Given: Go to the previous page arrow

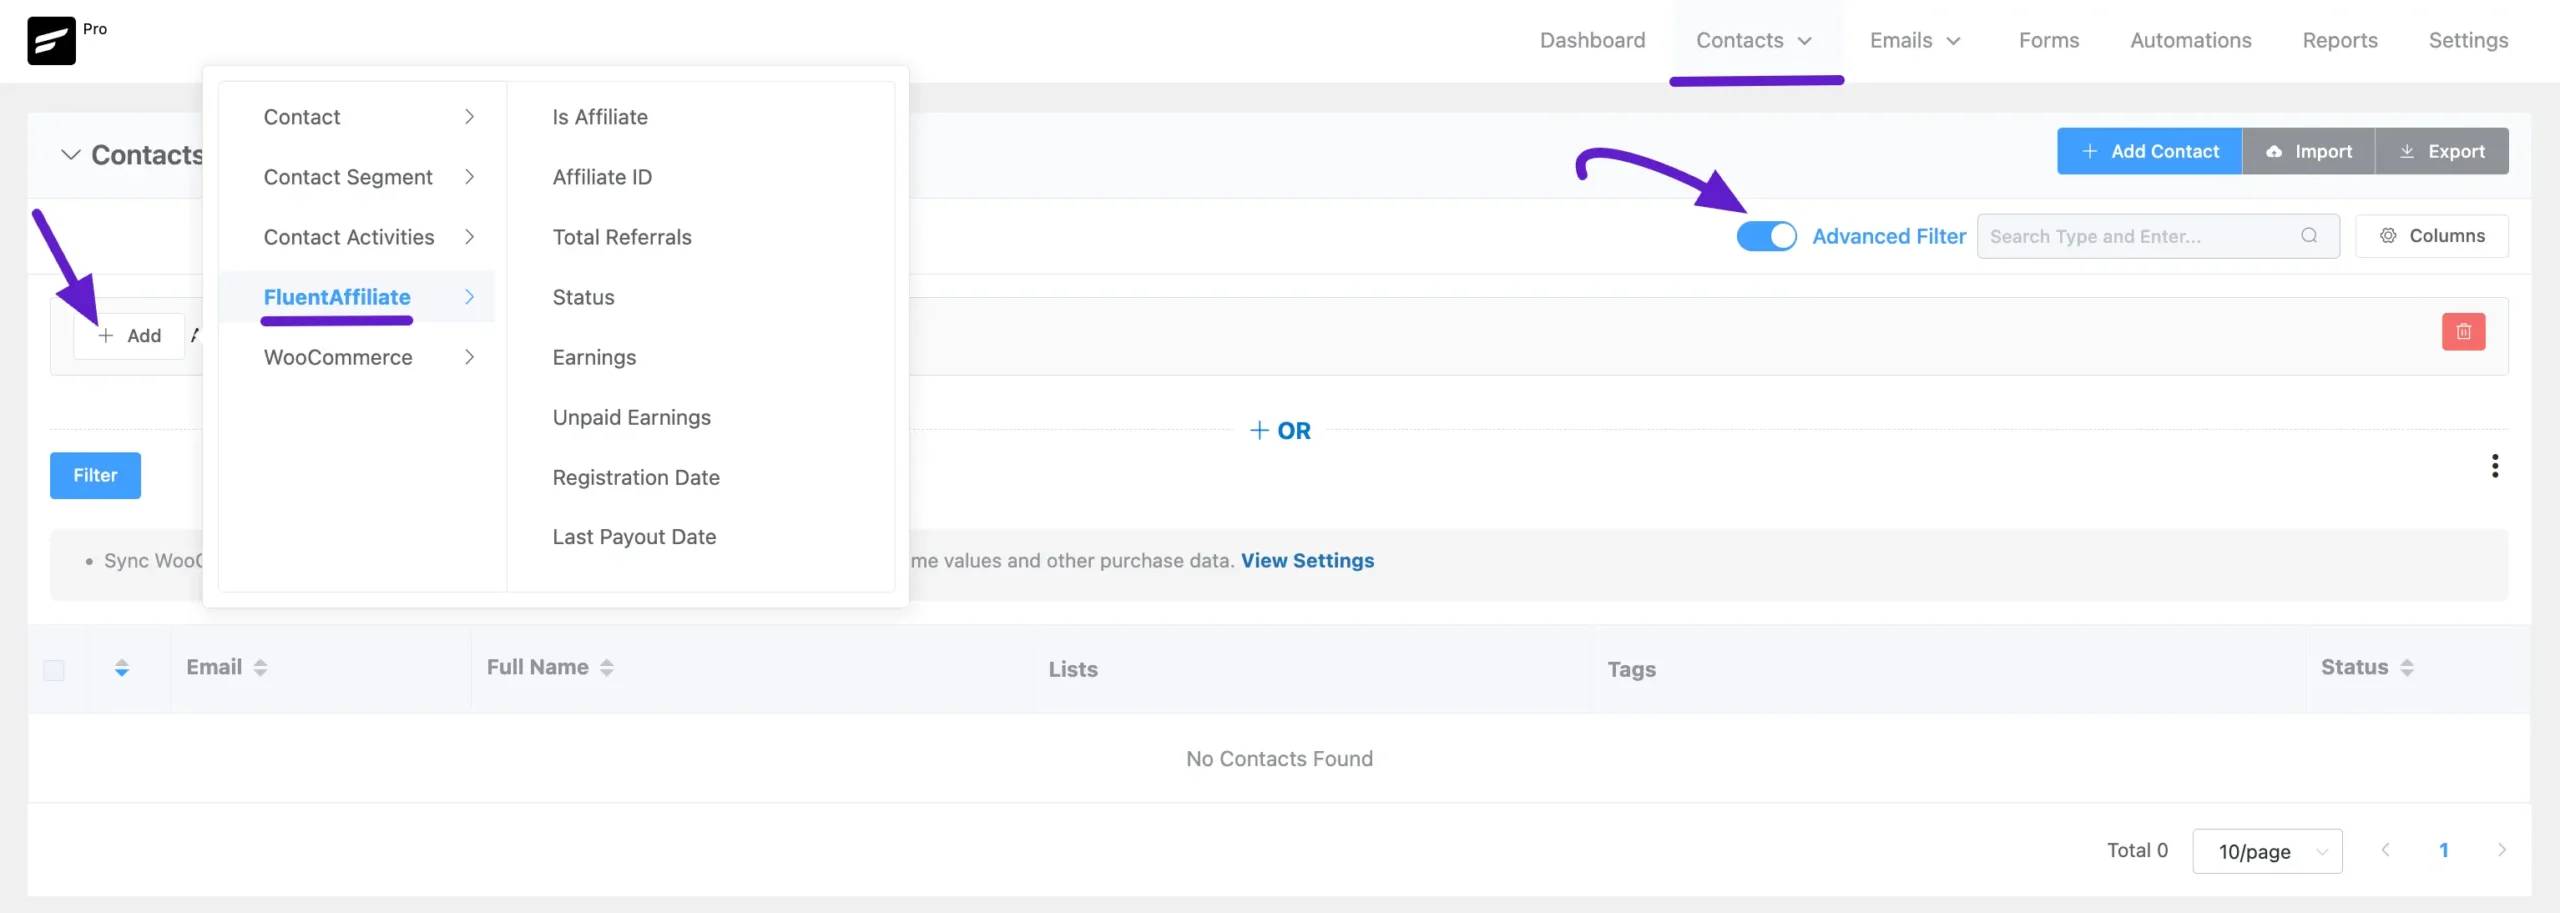Looking at the screenshot, I should 2385,850.
